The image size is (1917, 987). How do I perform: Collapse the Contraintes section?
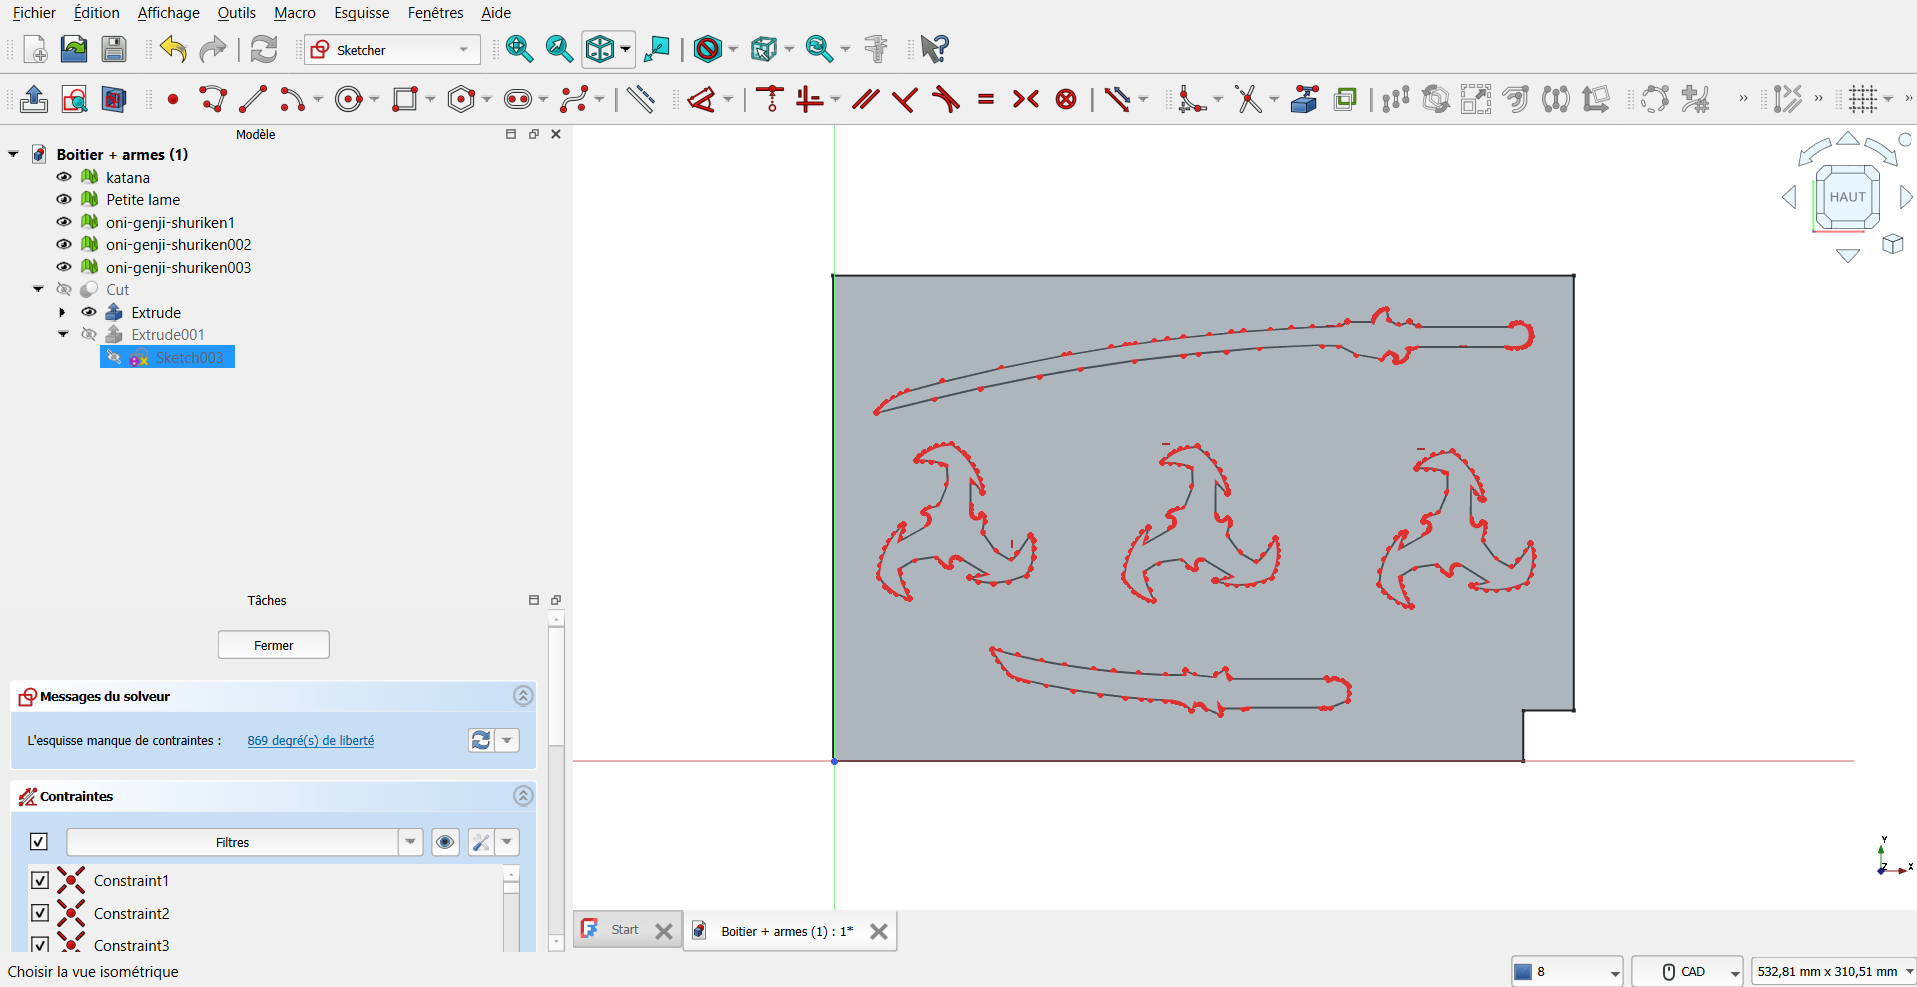[523, 796]
